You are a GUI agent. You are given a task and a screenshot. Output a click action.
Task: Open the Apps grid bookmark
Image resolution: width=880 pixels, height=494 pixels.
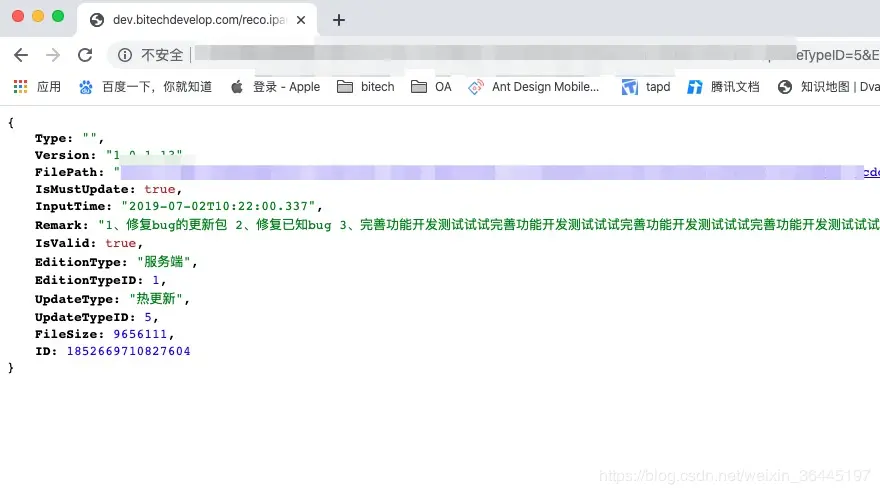pyautogui.click(x=37, y=86)
